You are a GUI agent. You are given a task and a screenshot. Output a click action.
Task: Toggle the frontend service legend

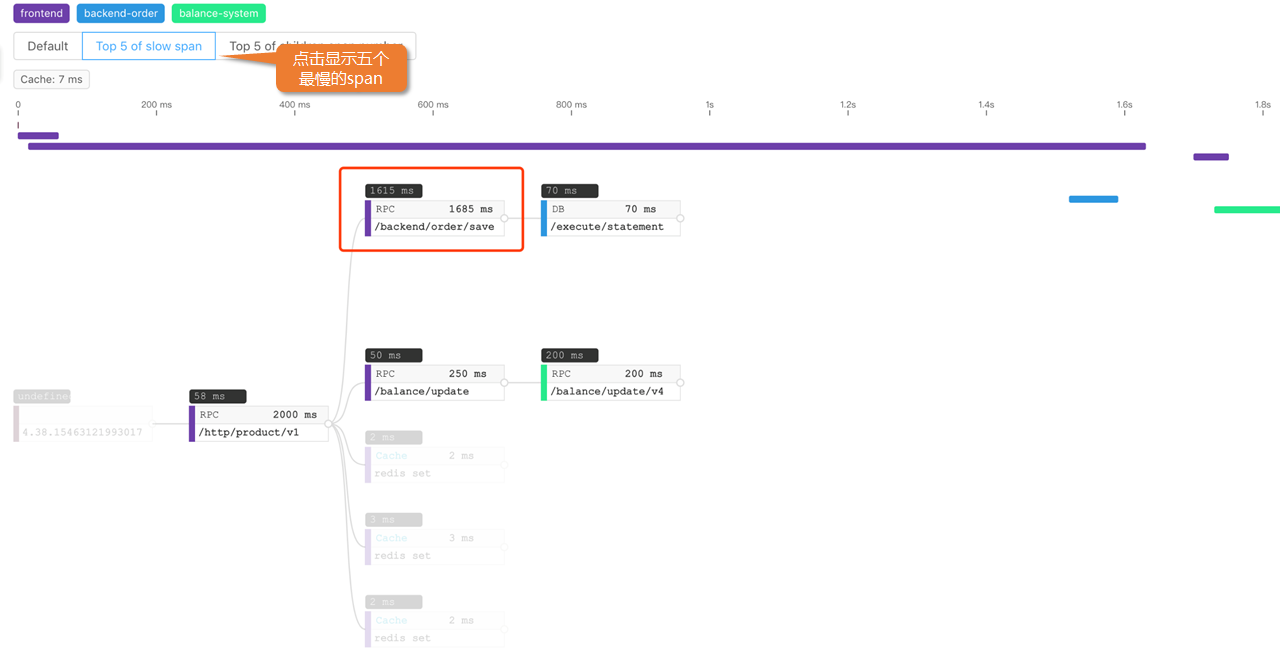click(x=40, y=13)
